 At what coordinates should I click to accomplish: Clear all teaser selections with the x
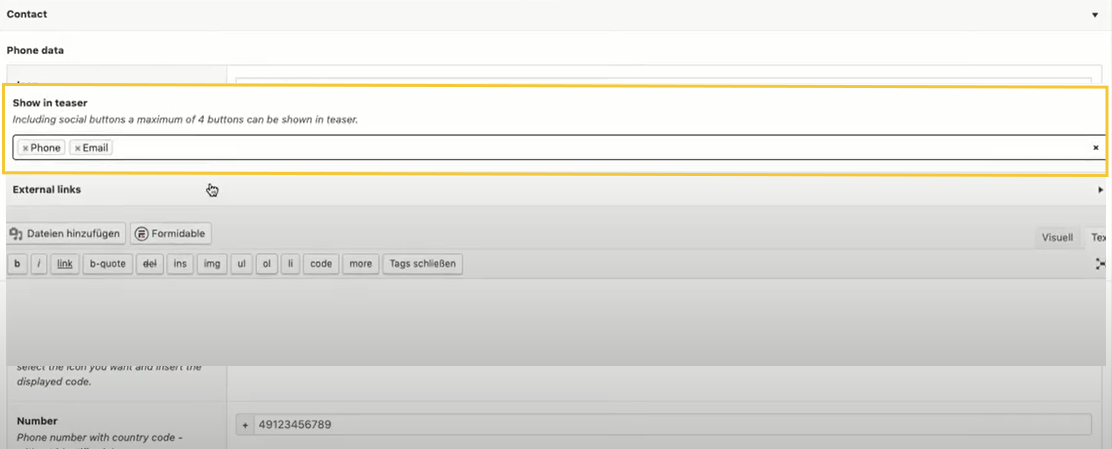pyautogui.click(x=1095, y=148)
